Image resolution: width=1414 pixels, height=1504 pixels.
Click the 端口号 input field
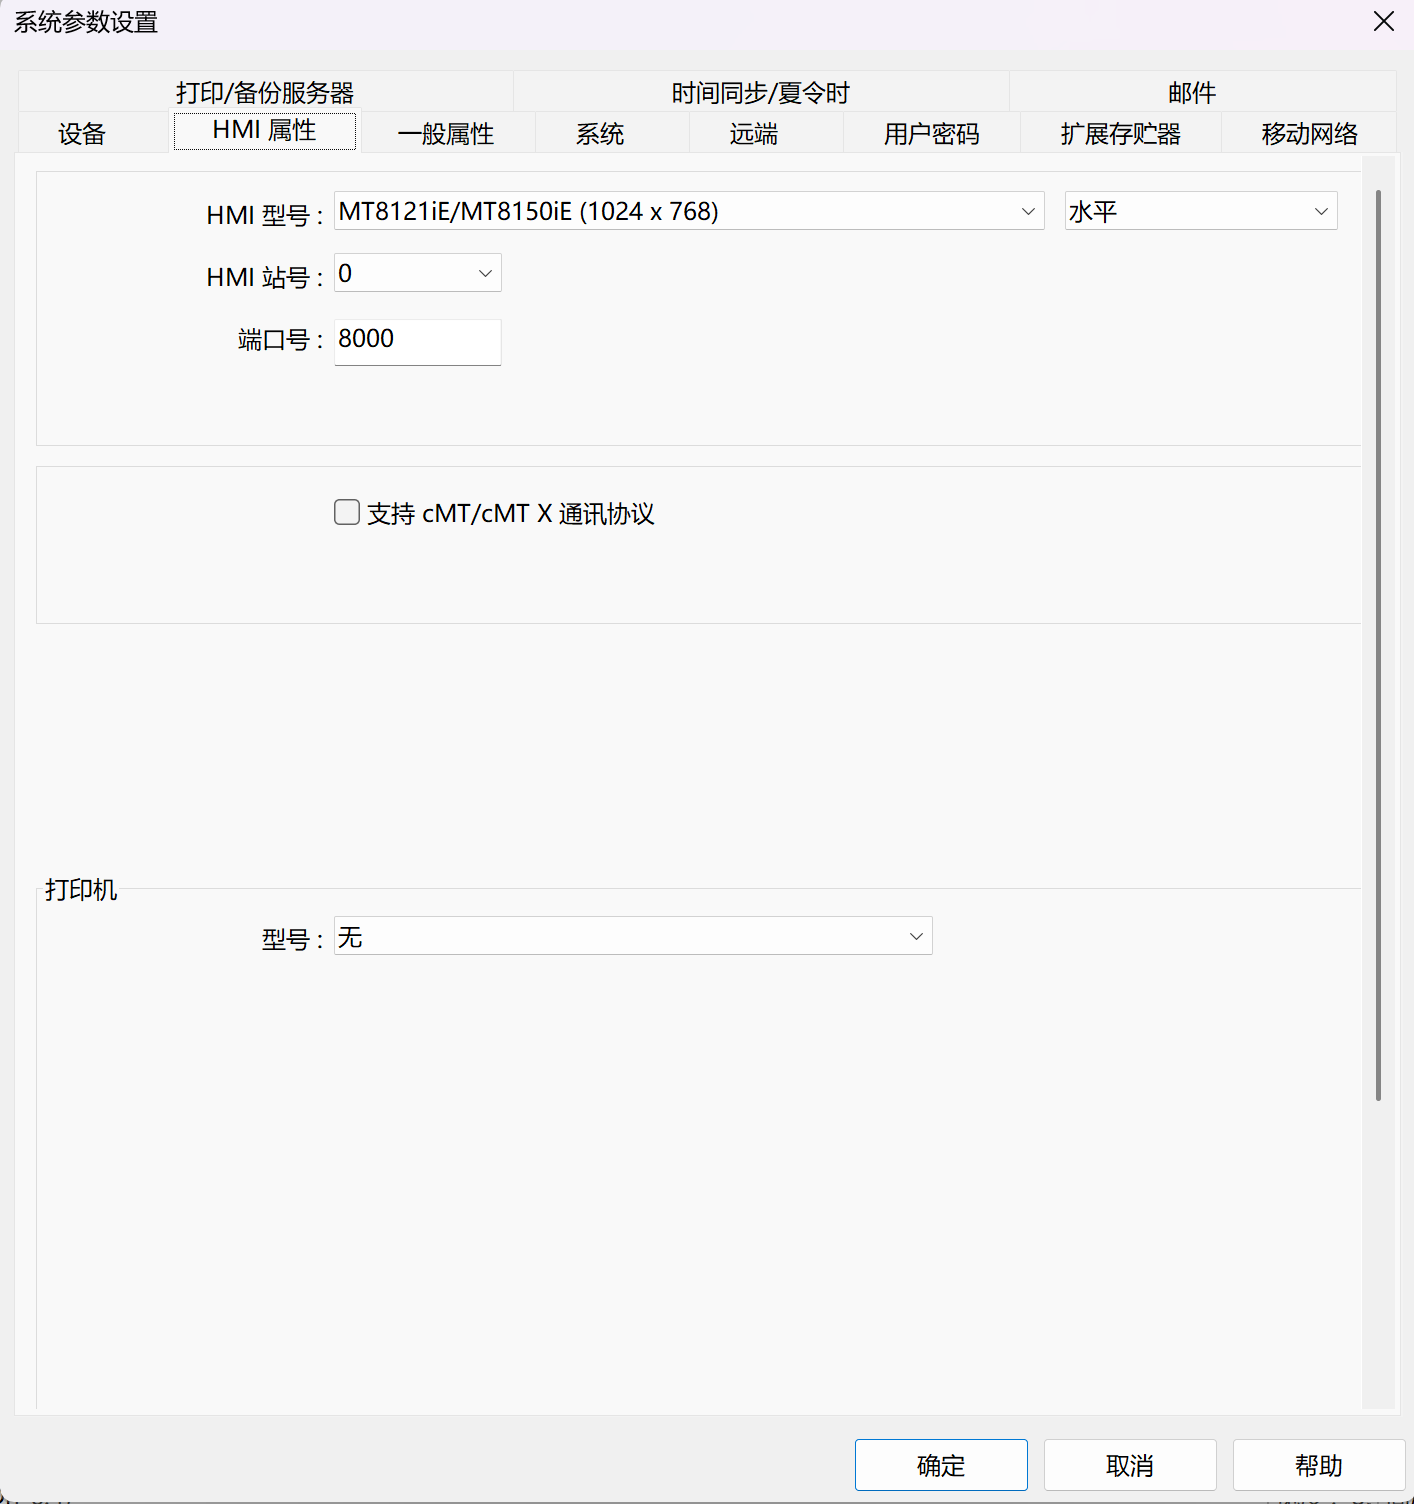(417, 341)
